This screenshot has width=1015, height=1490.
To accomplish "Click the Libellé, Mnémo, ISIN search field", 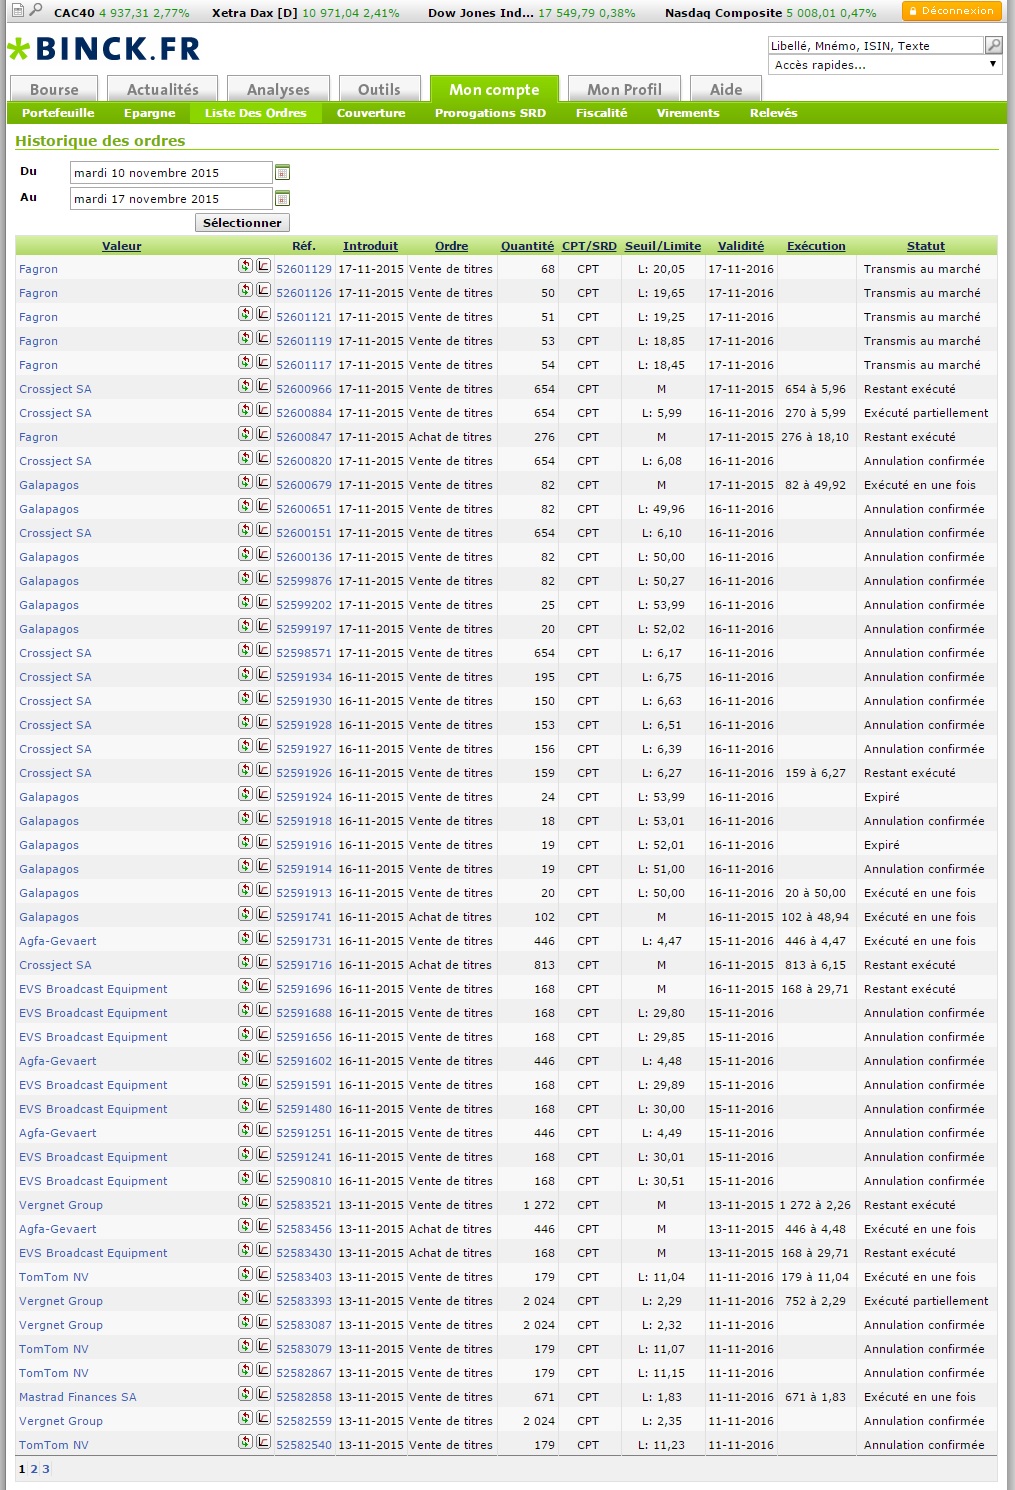I will click(x=875, y=46).
